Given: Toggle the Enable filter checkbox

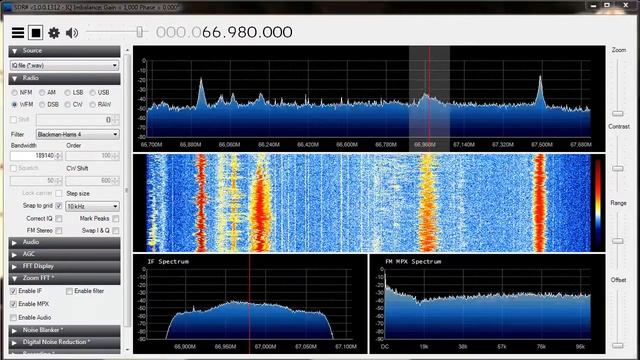Looking at the screenshot, I should coord(69,291).
